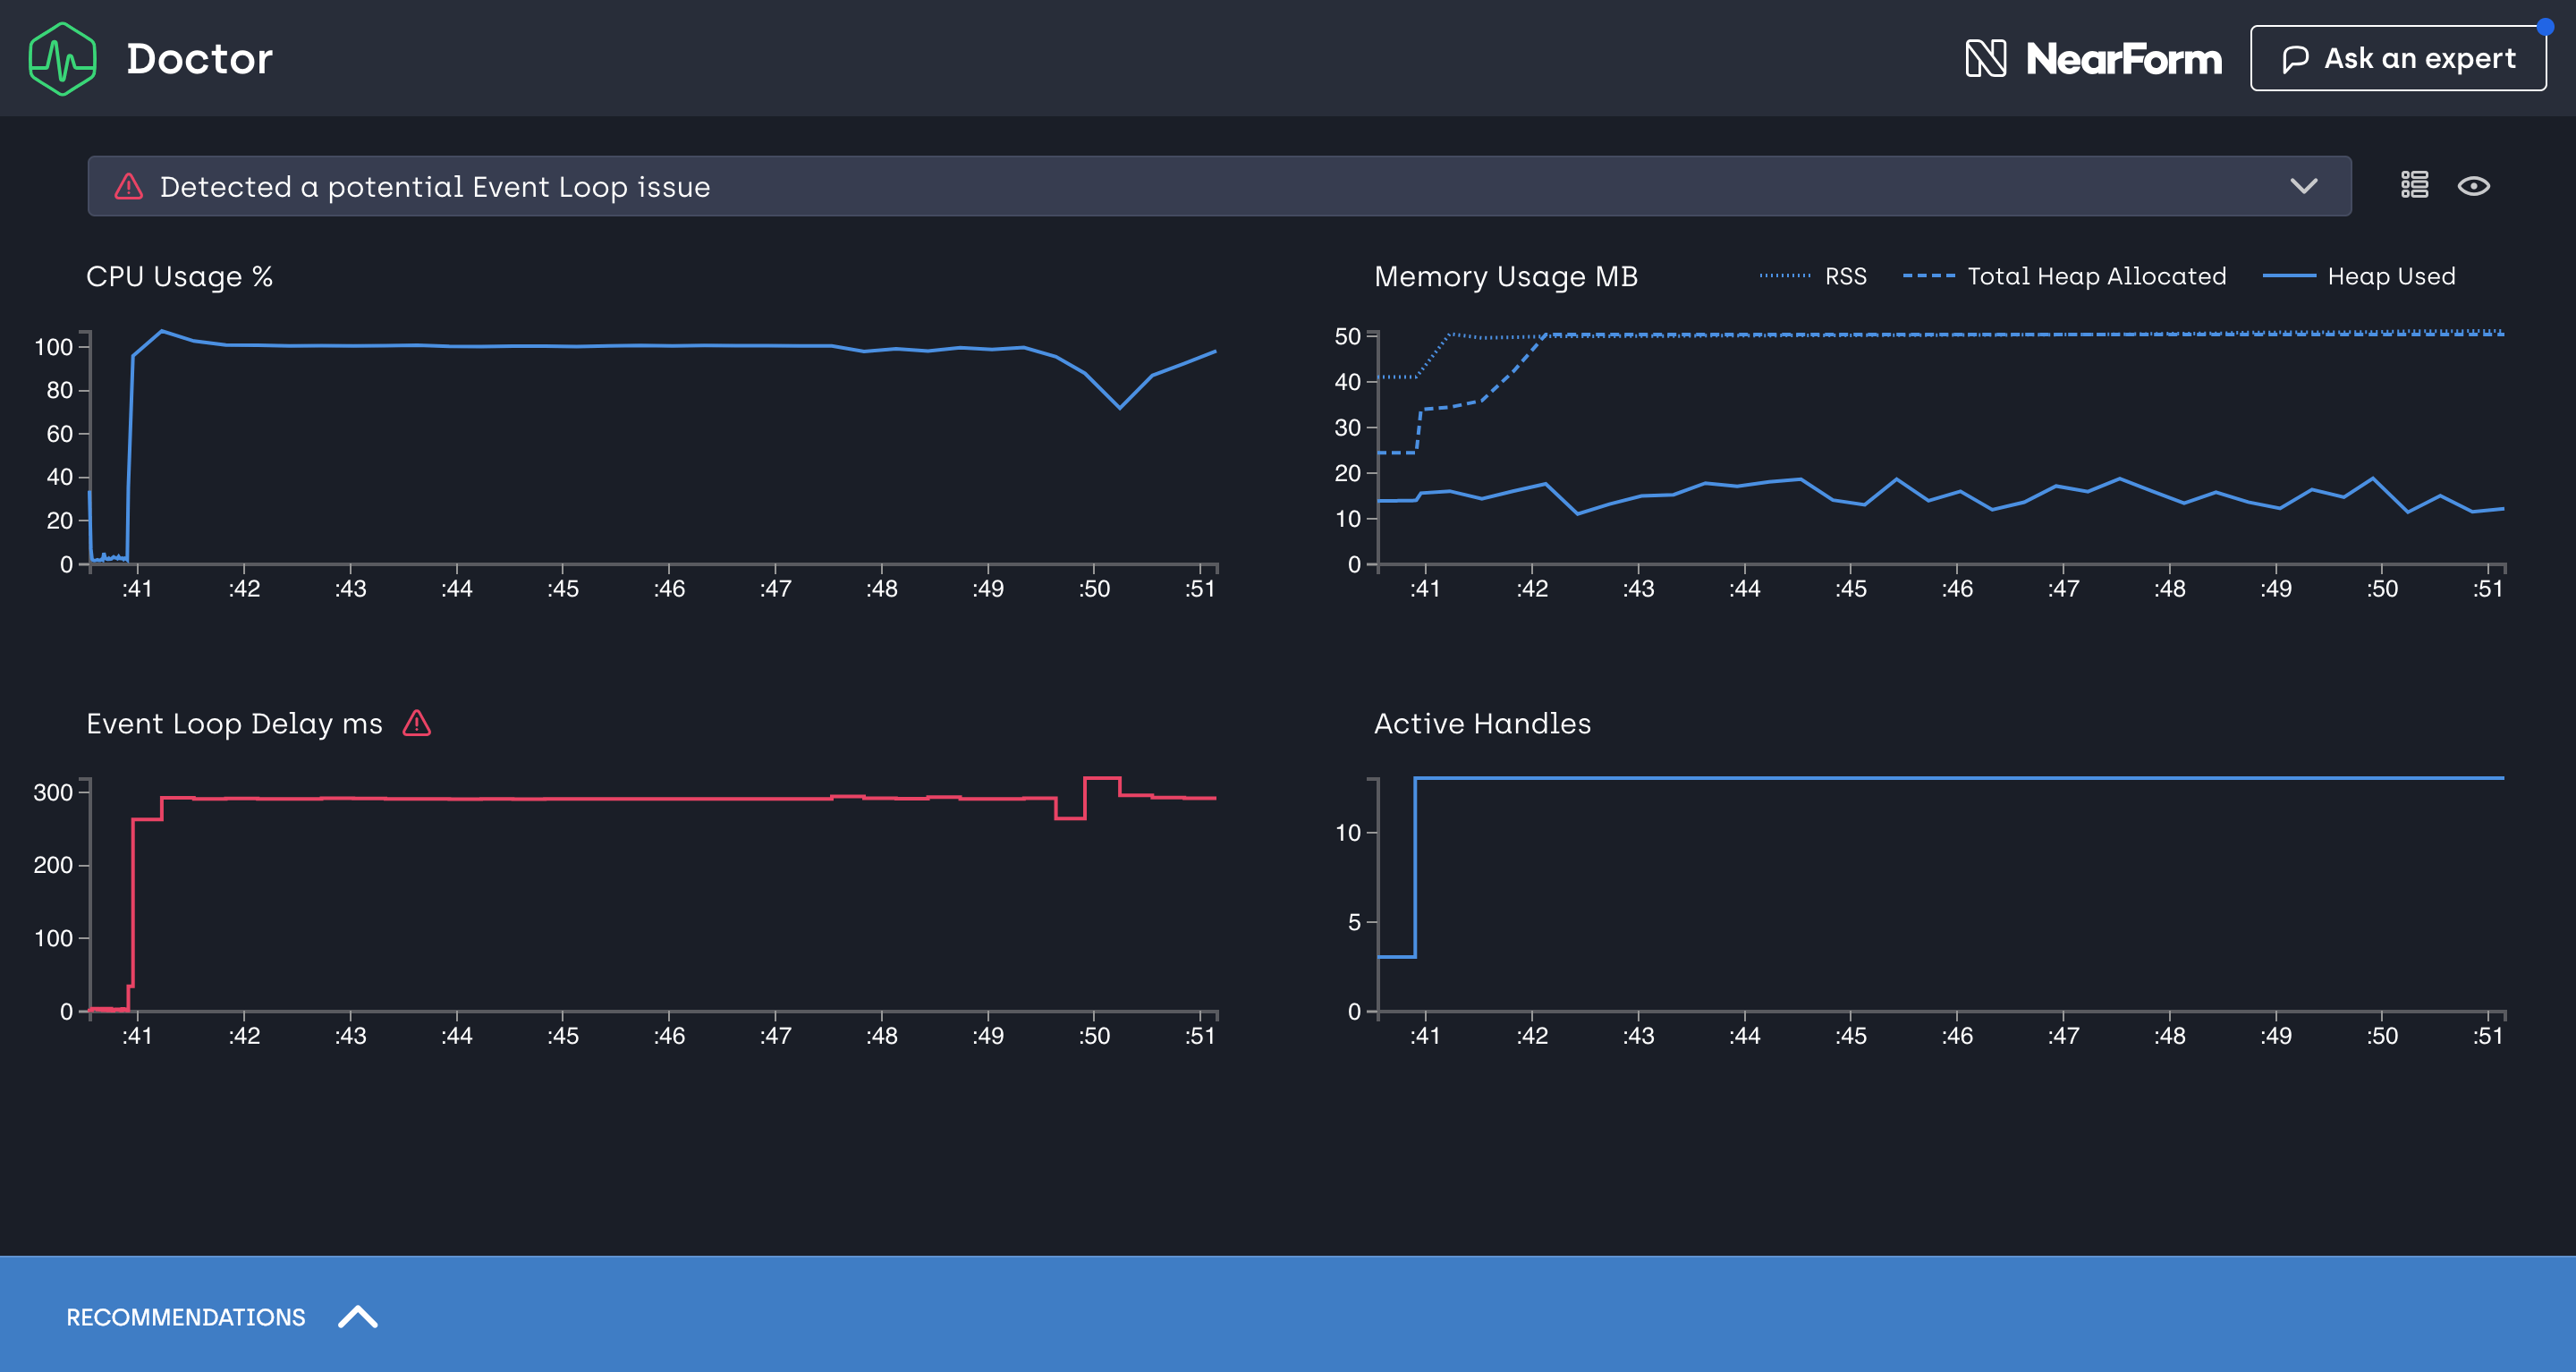Click the RECOMMENDATIONS label
This screenshot has height=1372, width=2576.
click(x=186, y=1317)
